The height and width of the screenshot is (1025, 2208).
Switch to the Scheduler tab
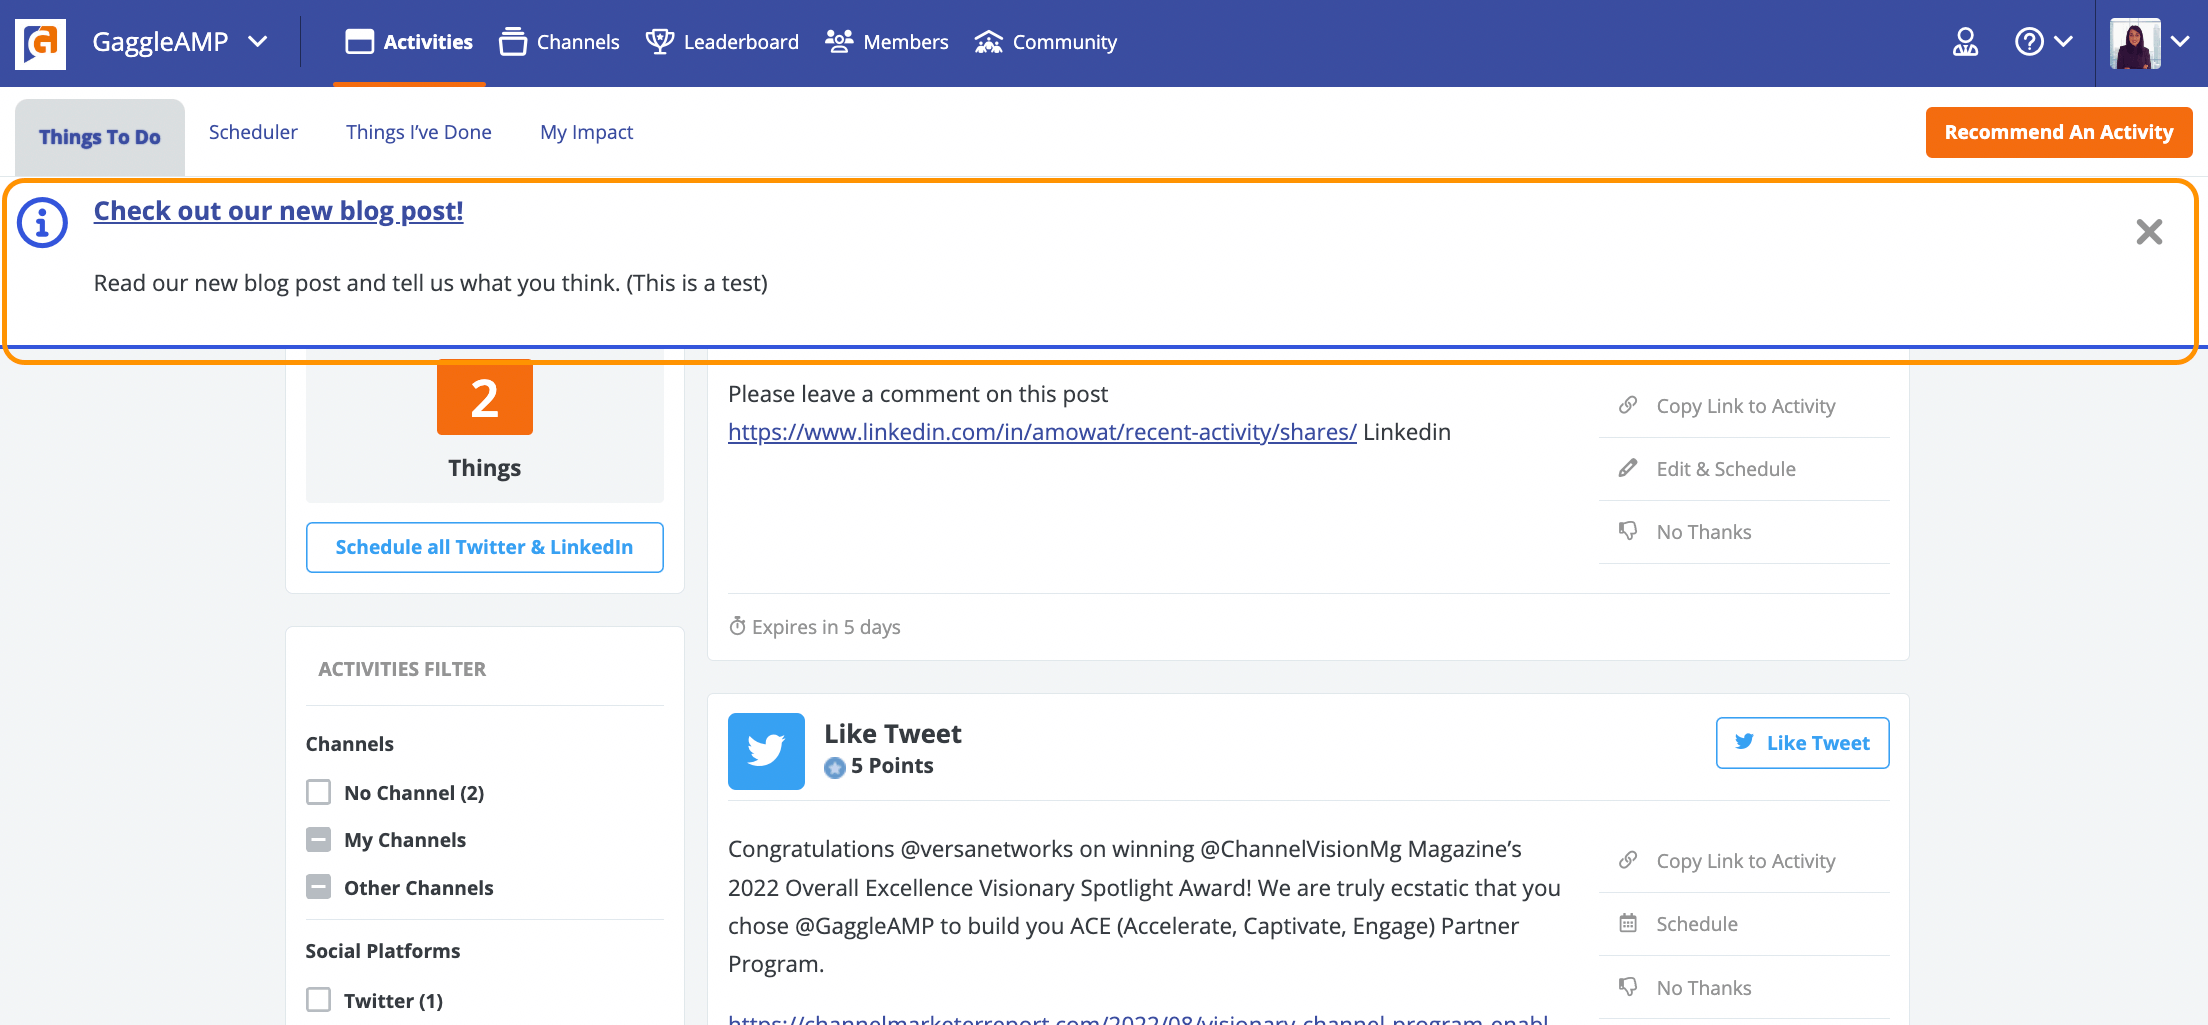pyautogui.click(x=253, y=132)
